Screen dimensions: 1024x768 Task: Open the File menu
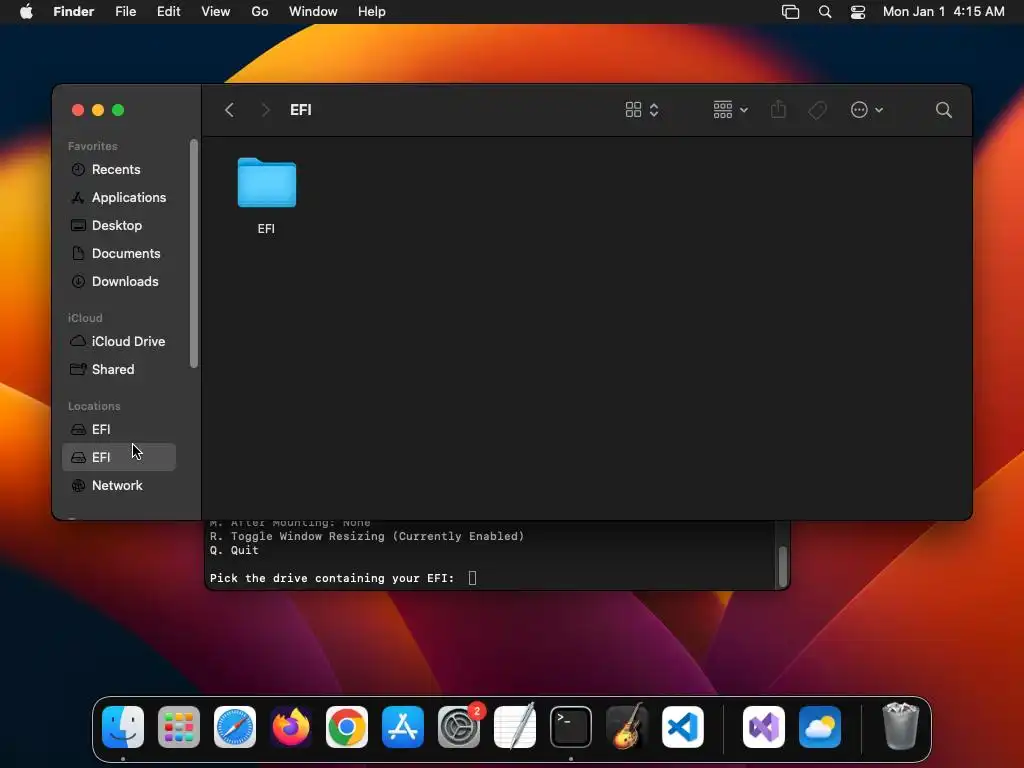(x=125, y=12)
